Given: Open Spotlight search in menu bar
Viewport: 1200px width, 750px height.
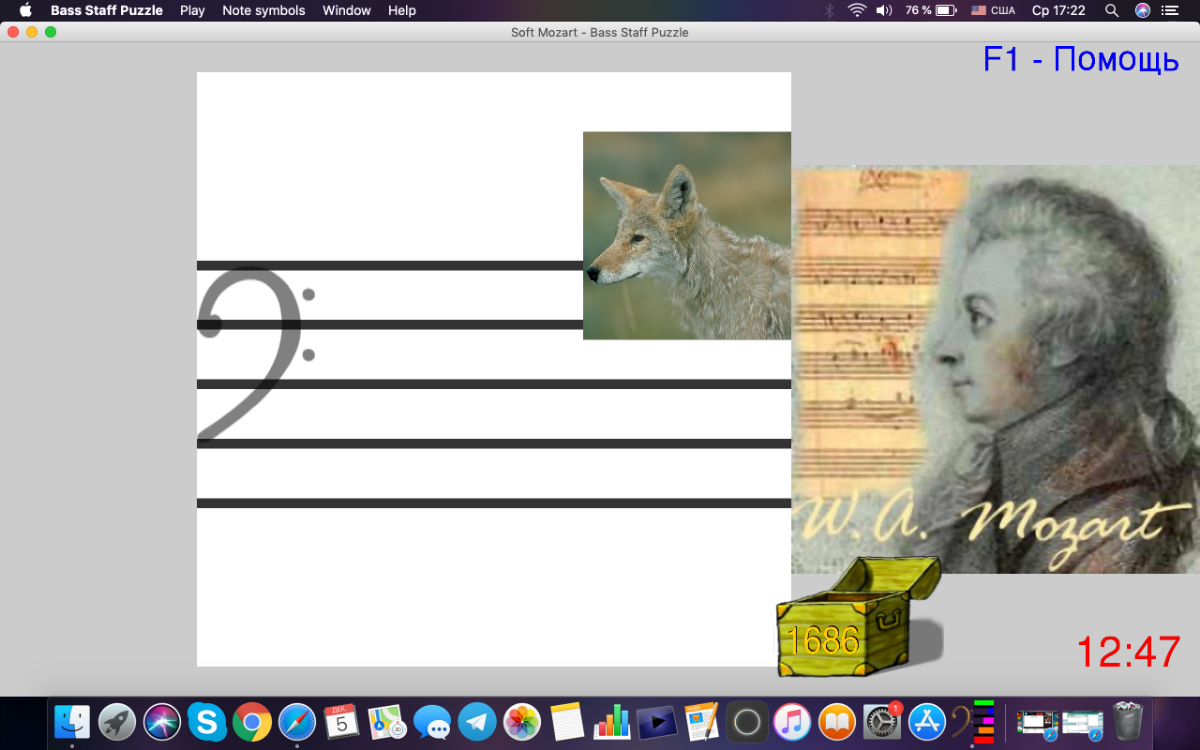Looking at the screenshot, I should pyautogui.click(x=1112, y=10).
